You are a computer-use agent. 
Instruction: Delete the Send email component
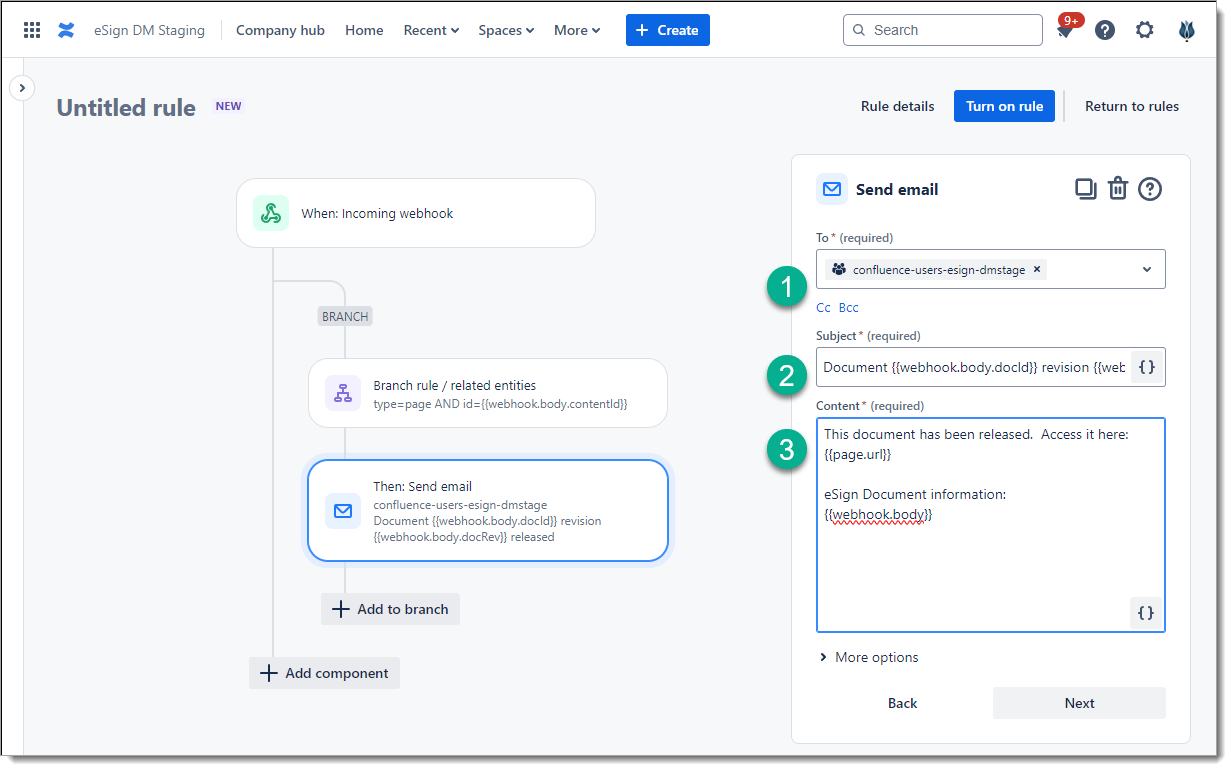click(1118, 189)
